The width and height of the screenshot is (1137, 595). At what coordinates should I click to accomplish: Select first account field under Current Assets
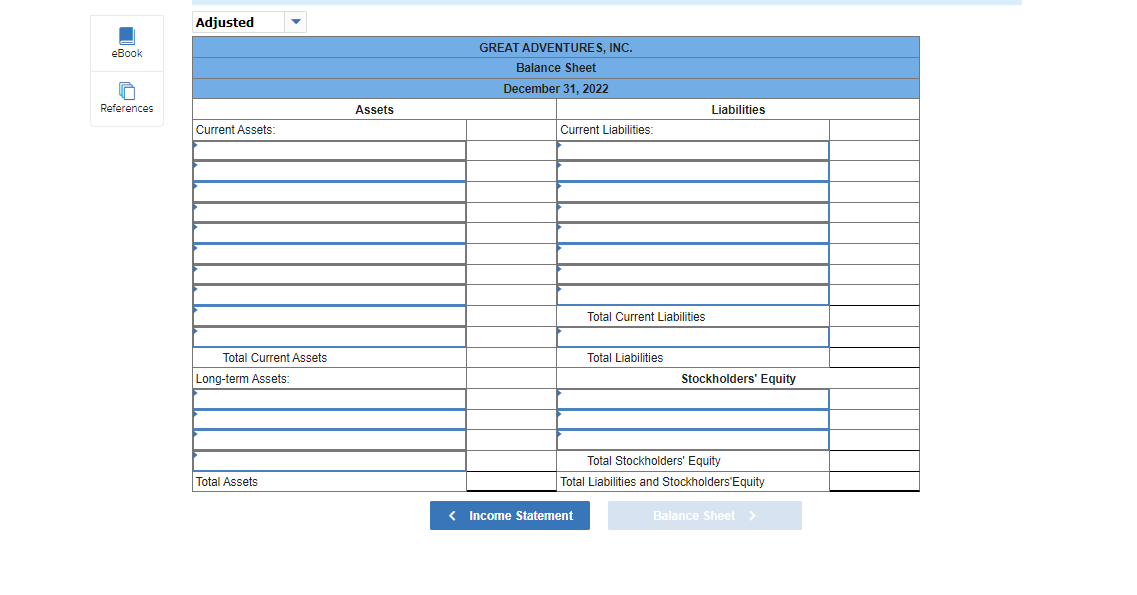click(329, 151)
